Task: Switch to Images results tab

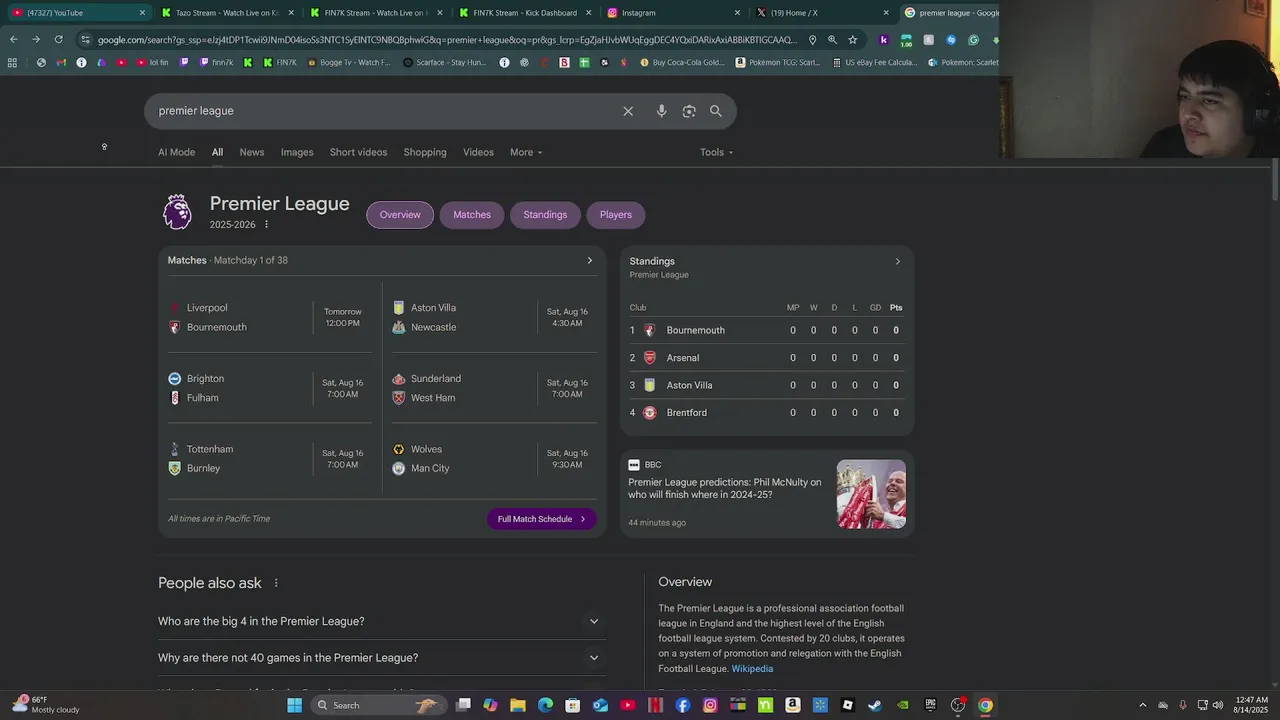Action: (297, 152)
